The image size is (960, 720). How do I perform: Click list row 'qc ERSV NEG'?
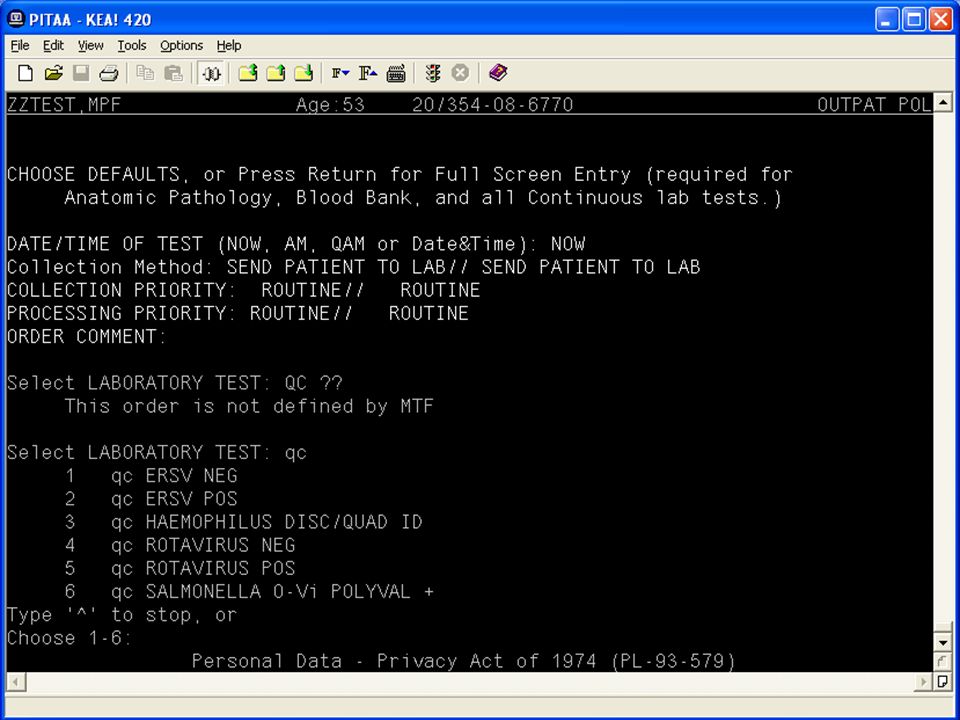(x=151, y=476)
